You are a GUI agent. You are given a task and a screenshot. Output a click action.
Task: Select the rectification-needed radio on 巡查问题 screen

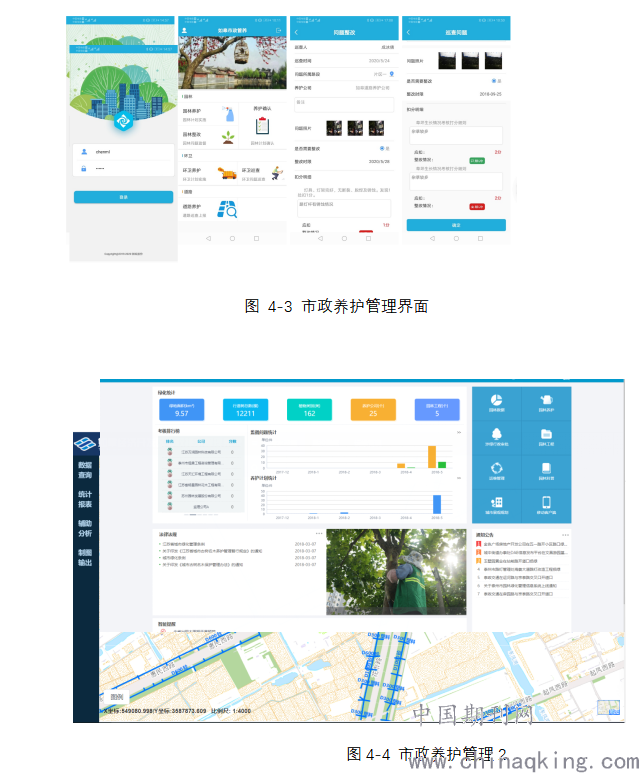[494, 80]
